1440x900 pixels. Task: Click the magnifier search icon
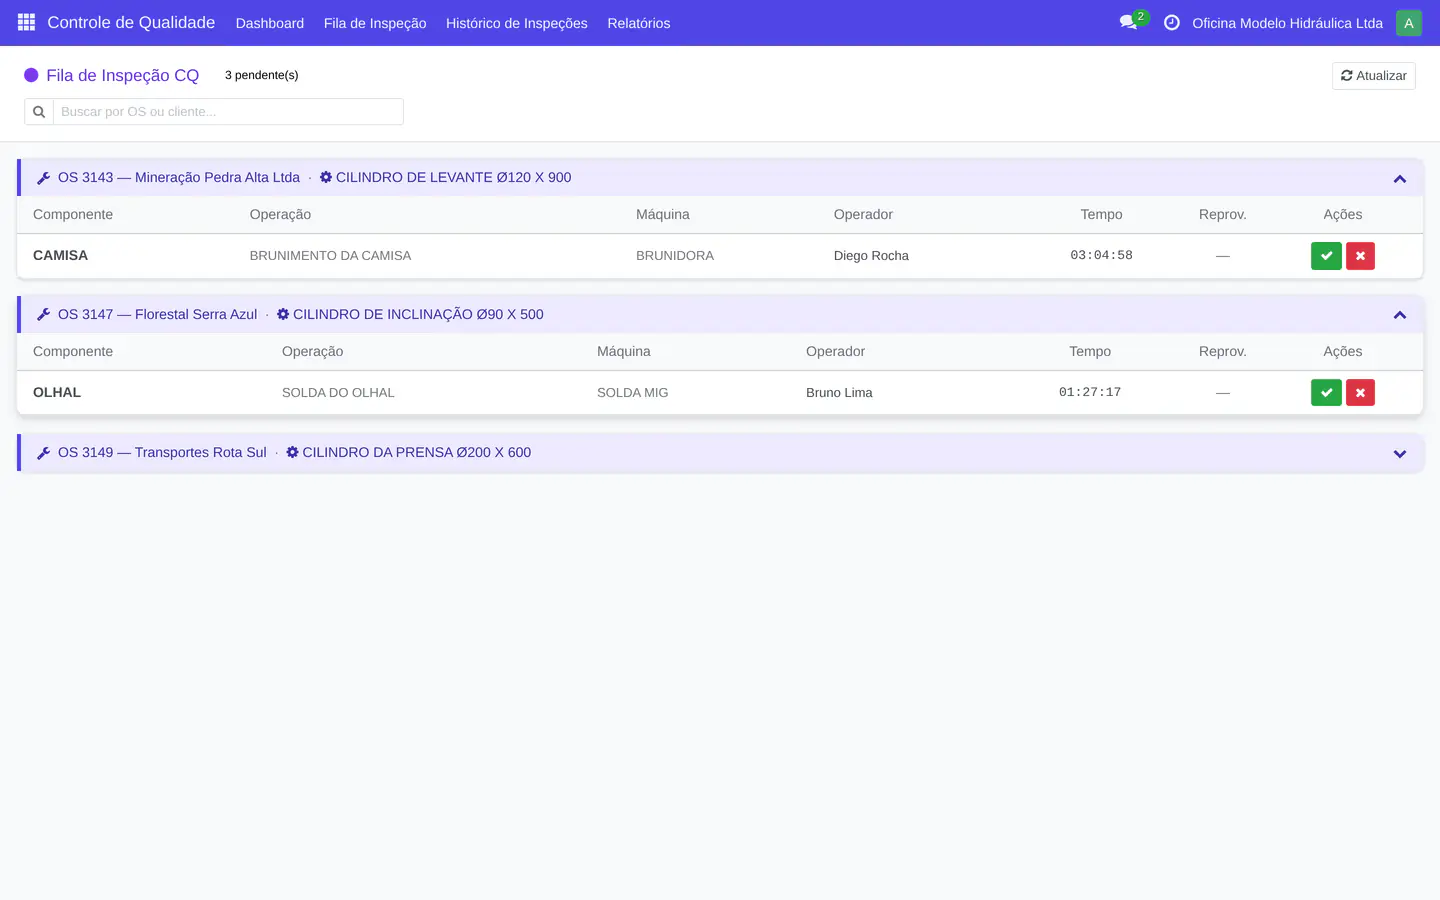[x=39, y=112]
